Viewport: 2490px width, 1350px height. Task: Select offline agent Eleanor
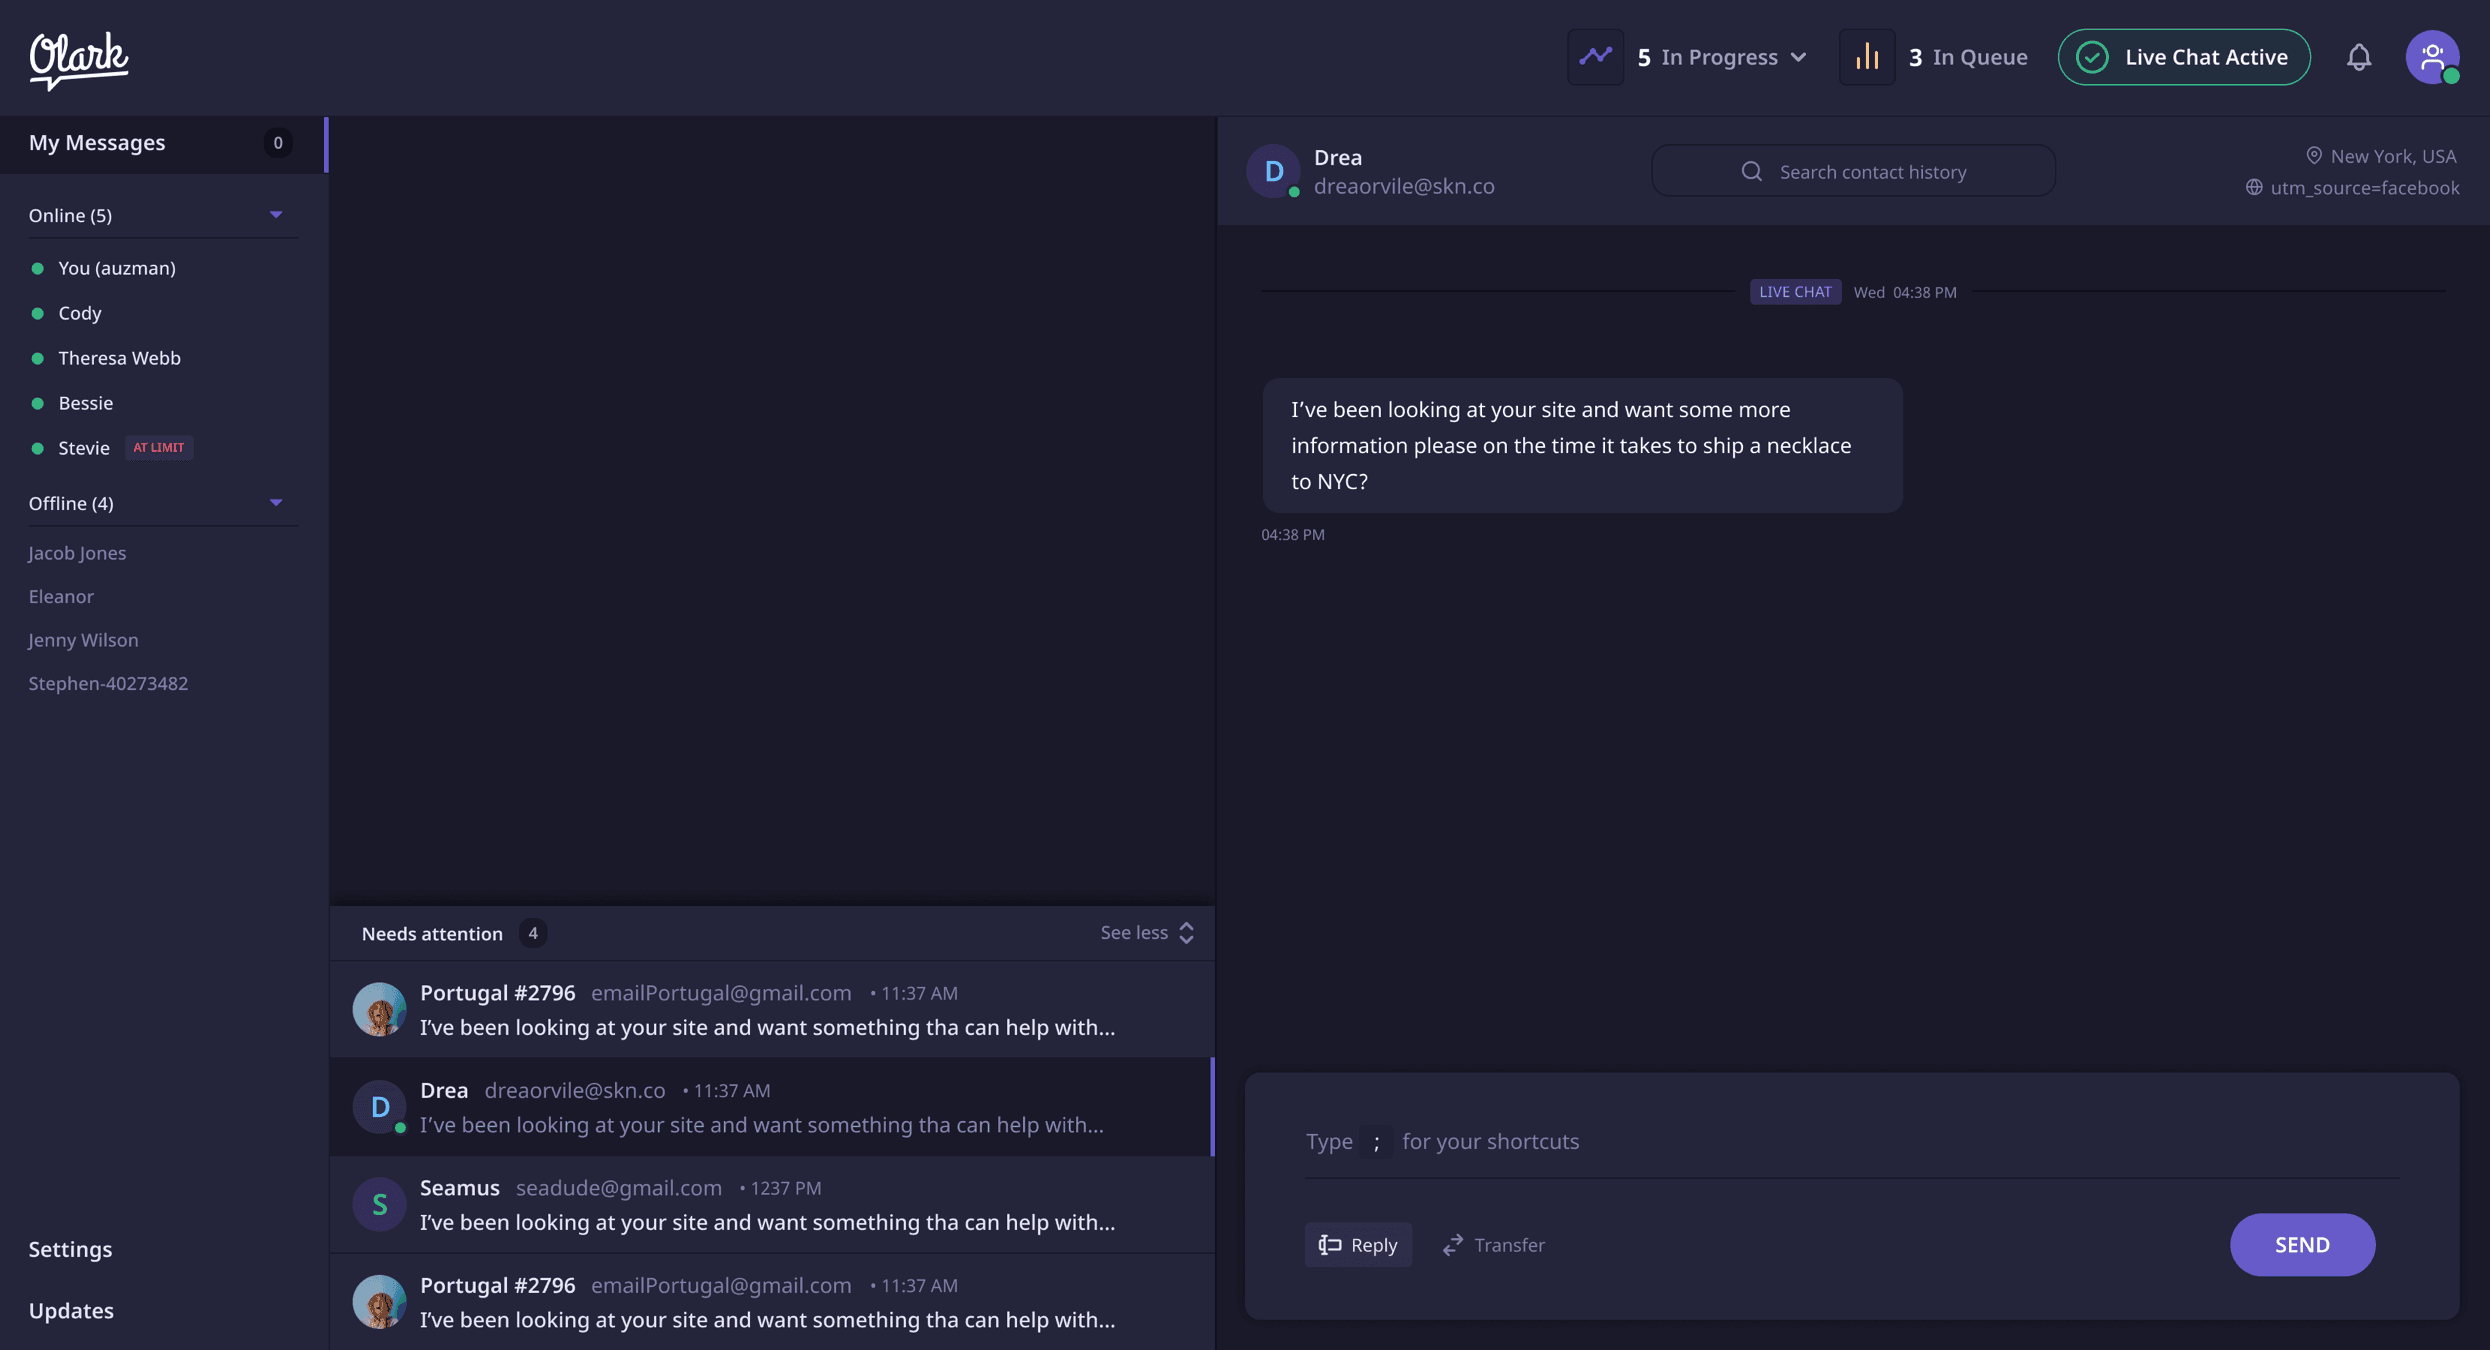click(61, 596)
